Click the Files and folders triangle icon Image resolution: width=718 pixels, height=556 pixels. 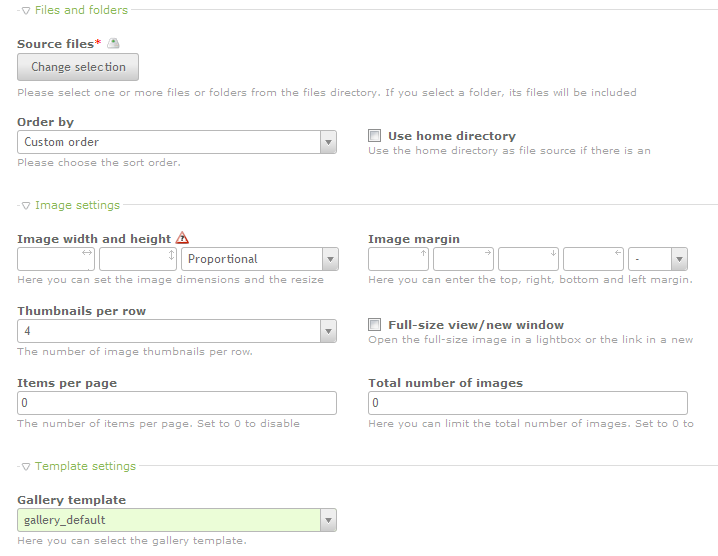coord(26,10)
